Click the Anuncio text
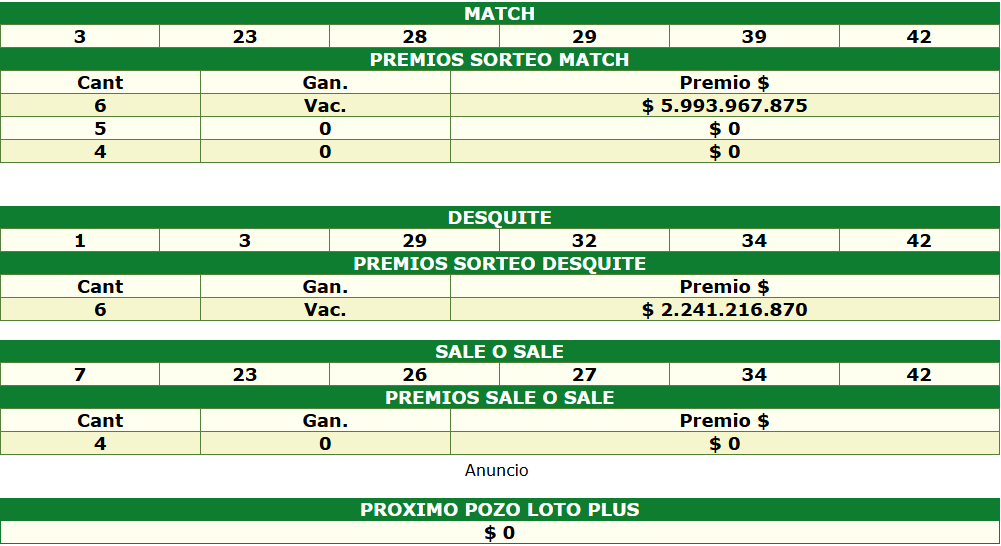Image resolution: width=1001 pixels, height=546 pixels. [x=497, y=470]
